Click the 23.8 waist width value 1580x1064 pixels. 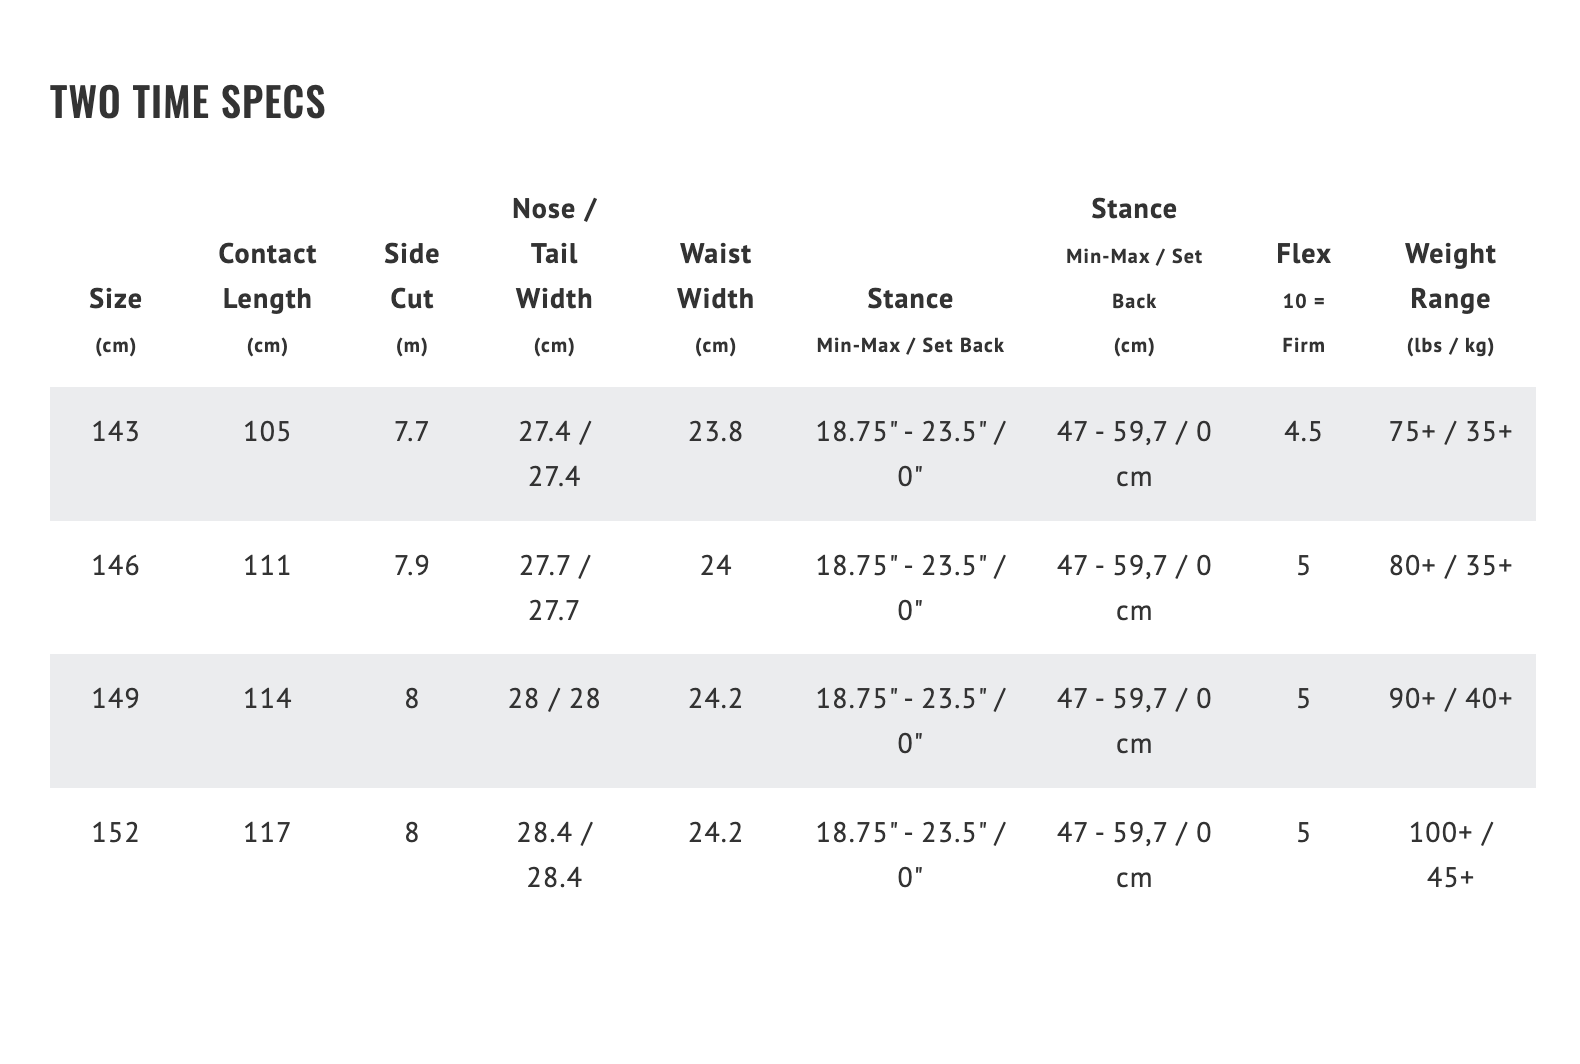tap(715, 432)
